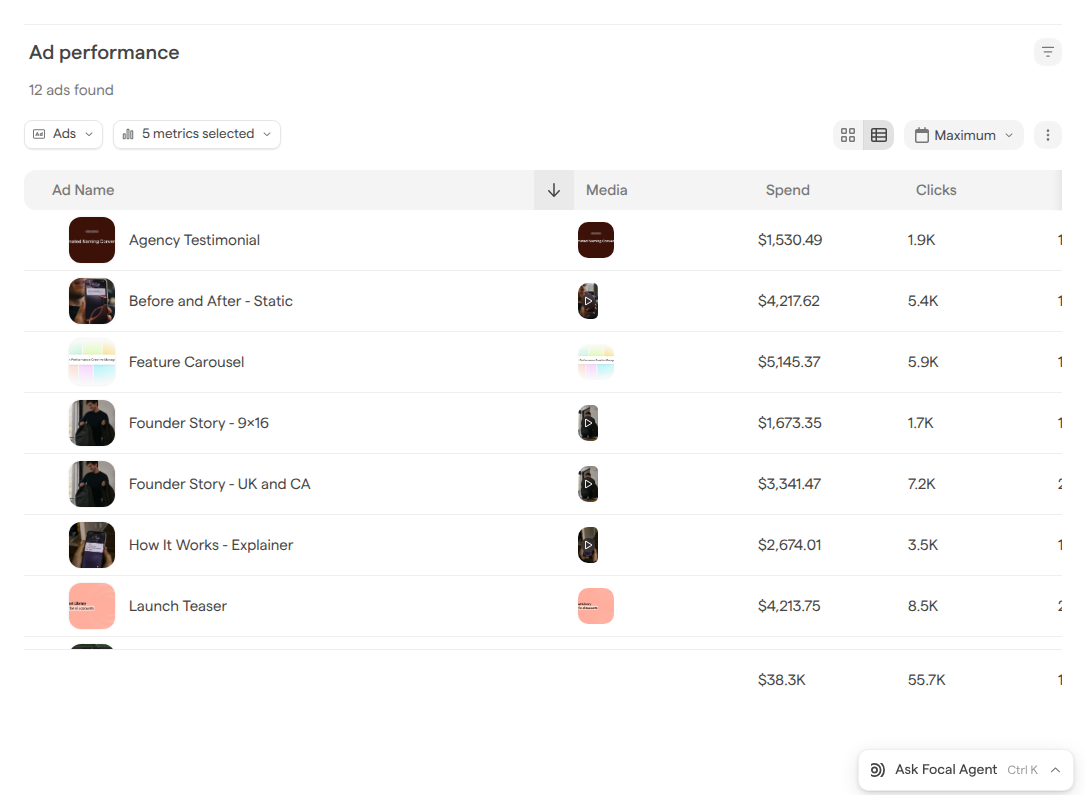Open the Founder Story - 9×16 thumbnail

(x=91, y=422)
